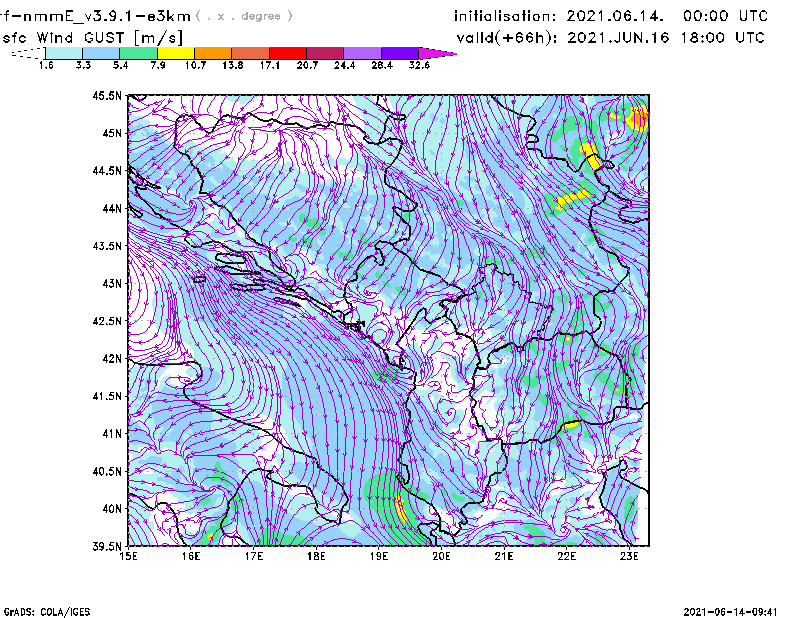800x618 pixels.
Task: Click the 20E longitude label
Action: click(x=441, y=556)
